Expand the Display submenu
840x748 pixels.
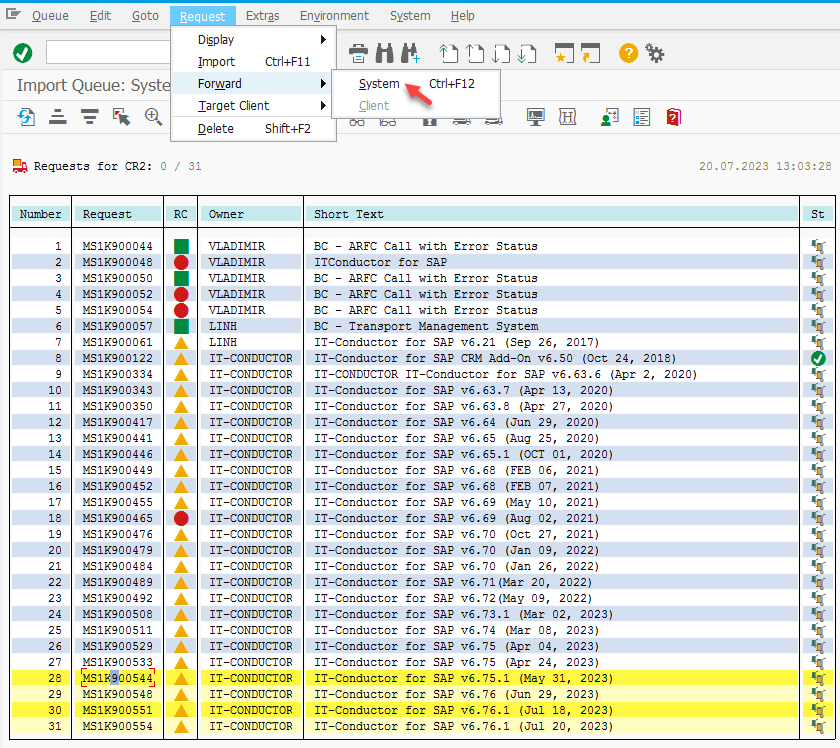click(x=253, y=40)
